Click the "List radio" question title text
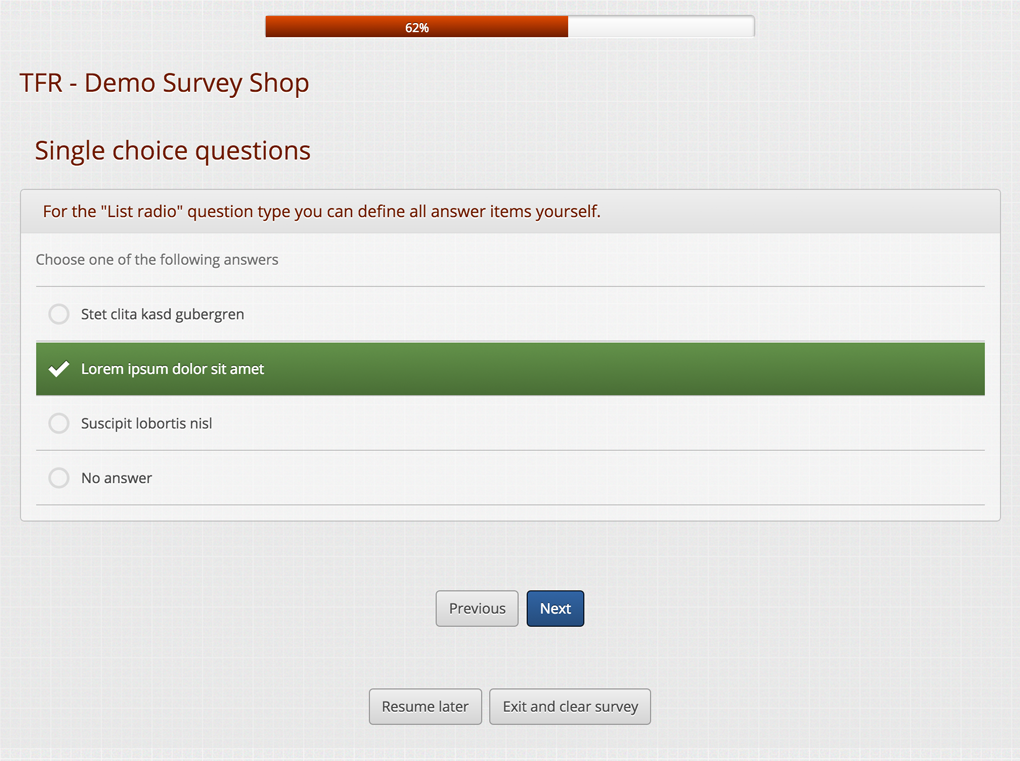The height and width of the screenshot is (761, 1020). pos(321,211)
